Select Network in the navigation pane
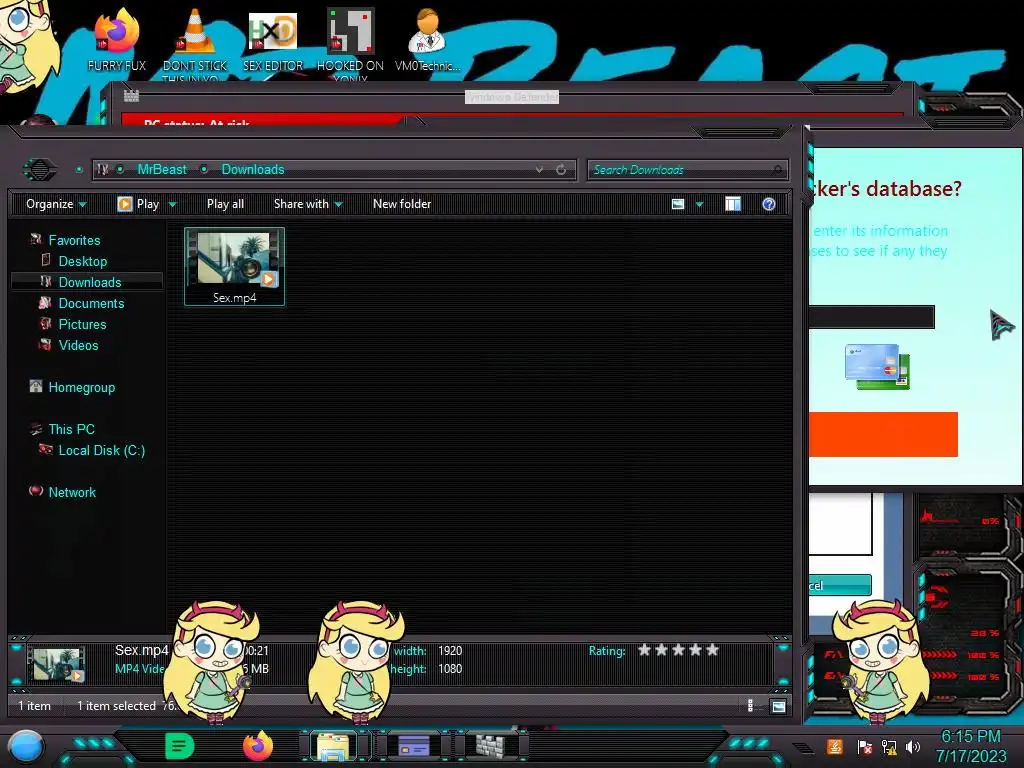 (72, 492)
